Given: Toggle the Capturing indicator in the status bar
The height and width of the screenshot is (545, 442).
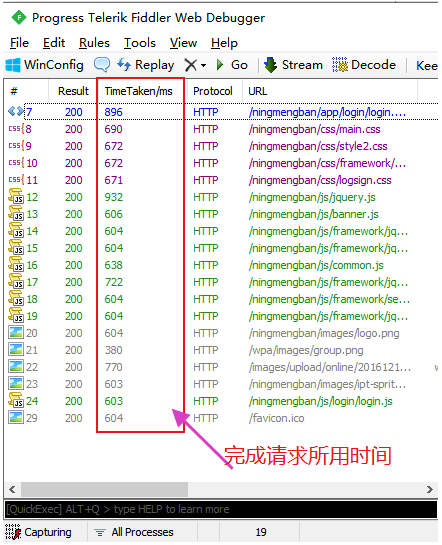Looking at the screenshot, I should [x=38, y=532].
